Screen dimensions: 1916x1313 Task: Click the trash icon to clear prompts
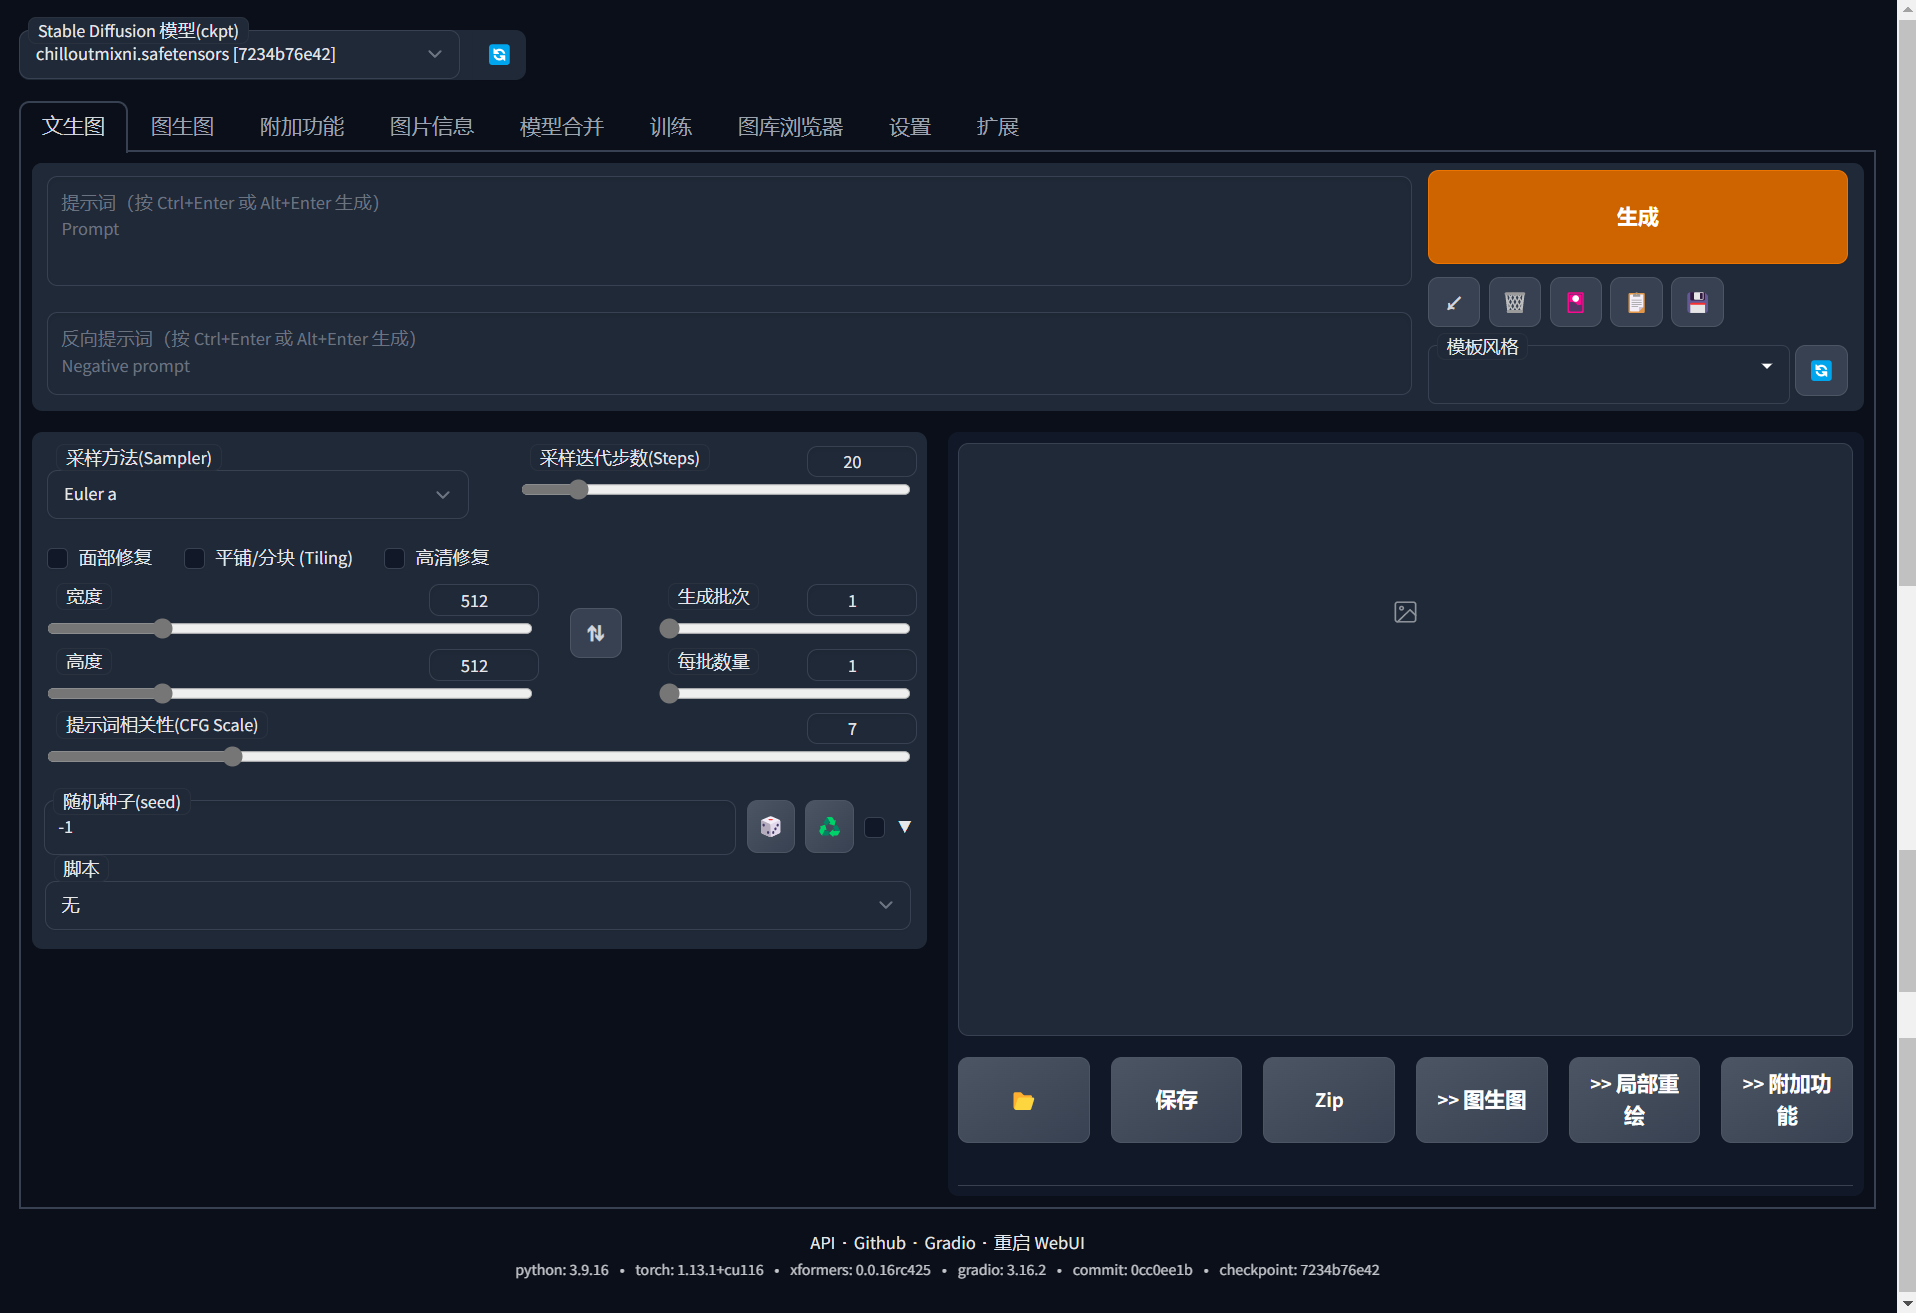tap(1514, 303)
